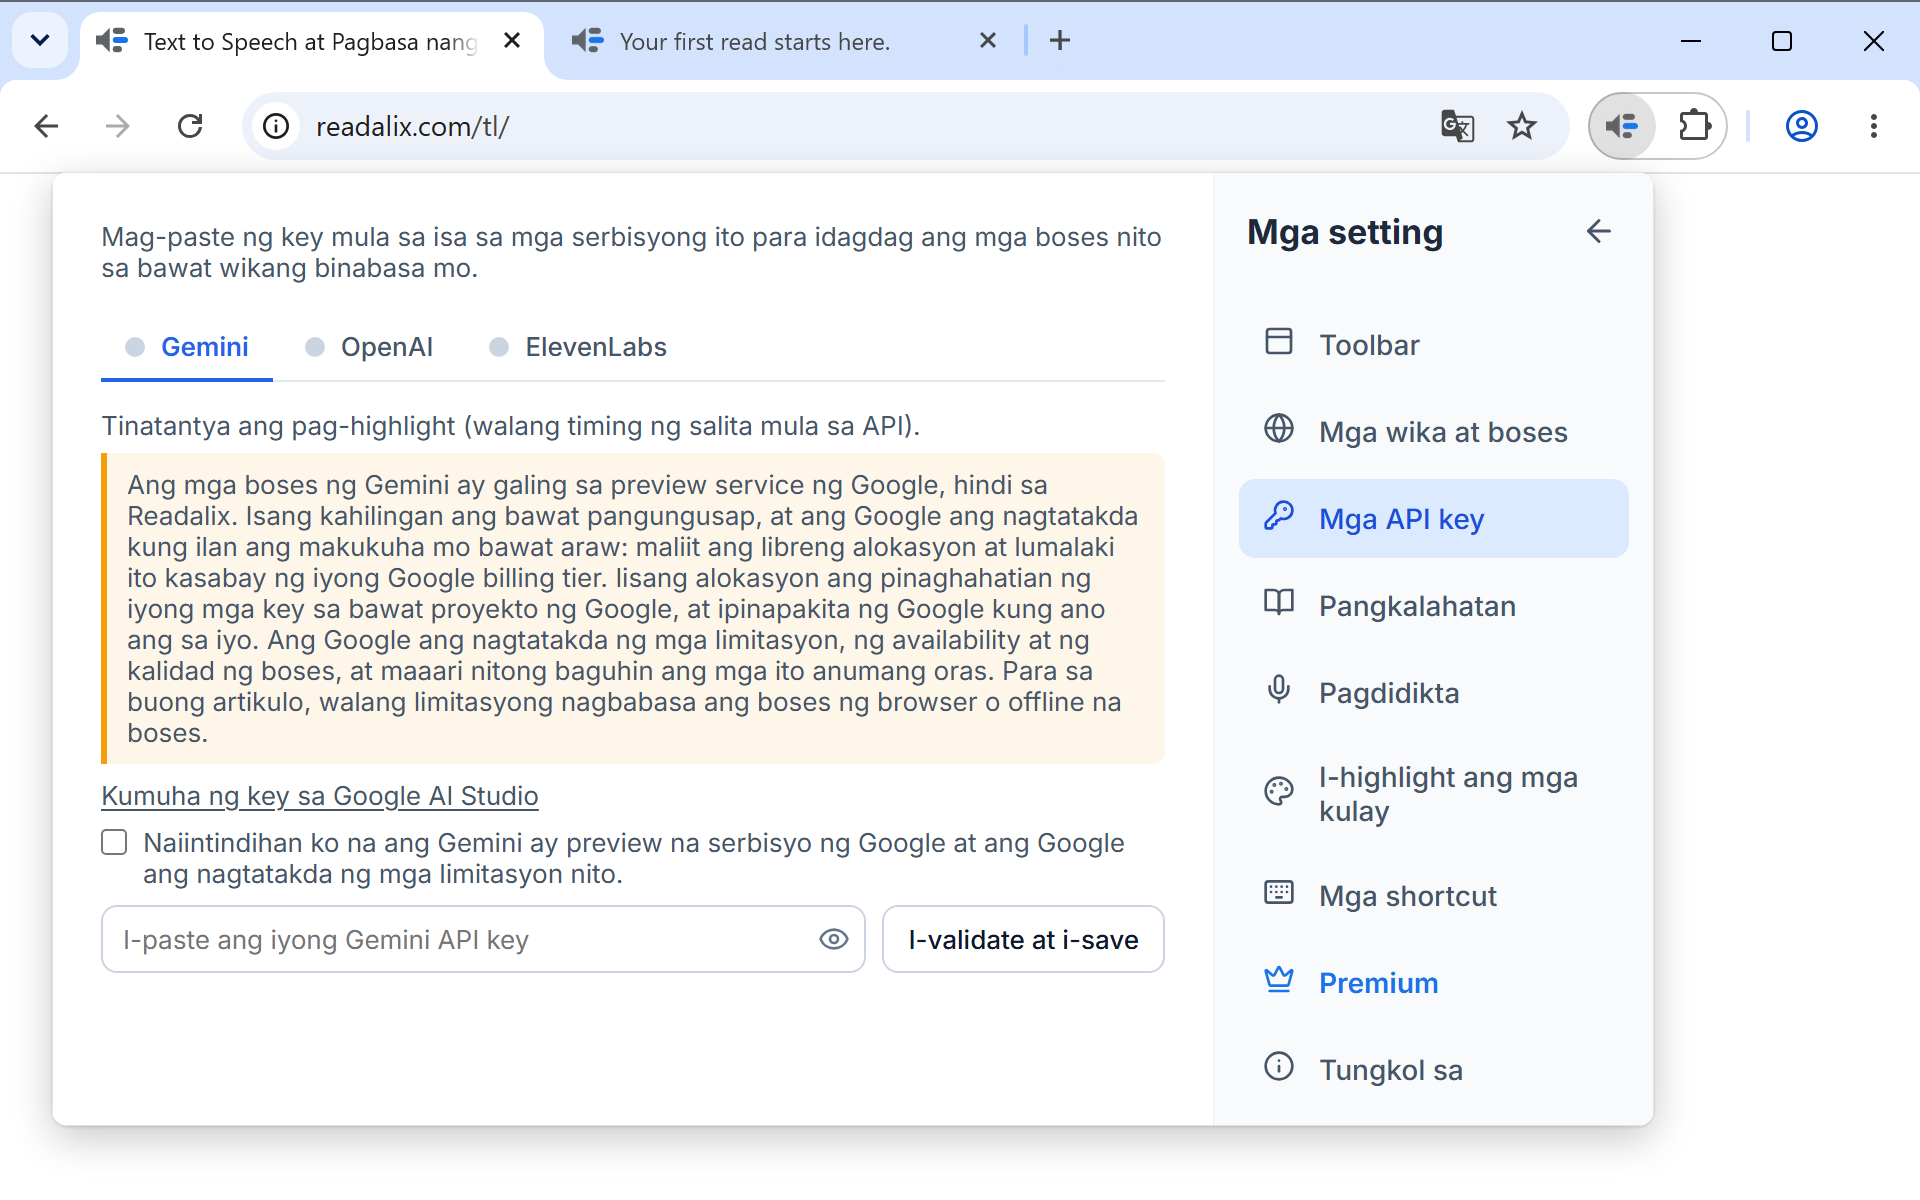View site information icon beside URL

pyautogui.click(x=276, y=126)
